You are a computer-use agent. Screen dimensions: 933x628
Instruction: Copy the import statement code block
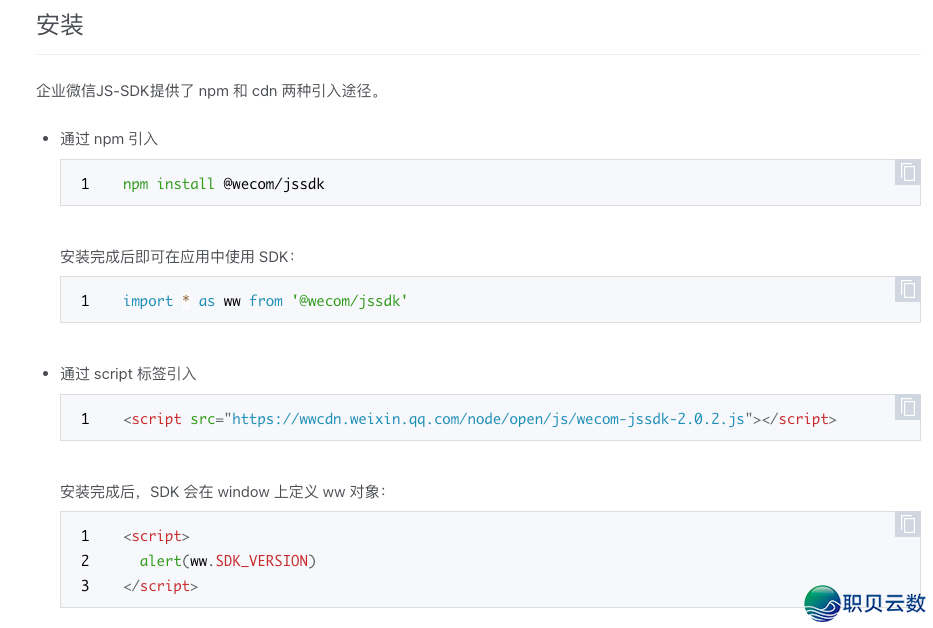pyautogui.click(x=907, y=289)
